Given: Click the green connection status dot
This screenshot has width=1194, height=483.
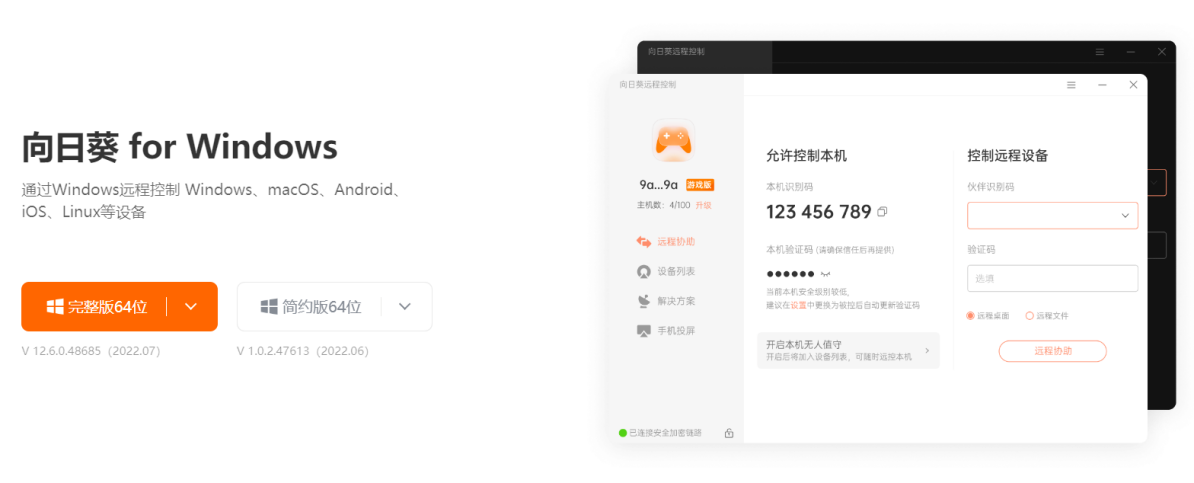Looking at the screenshot, I should click(x=622, y=433).
